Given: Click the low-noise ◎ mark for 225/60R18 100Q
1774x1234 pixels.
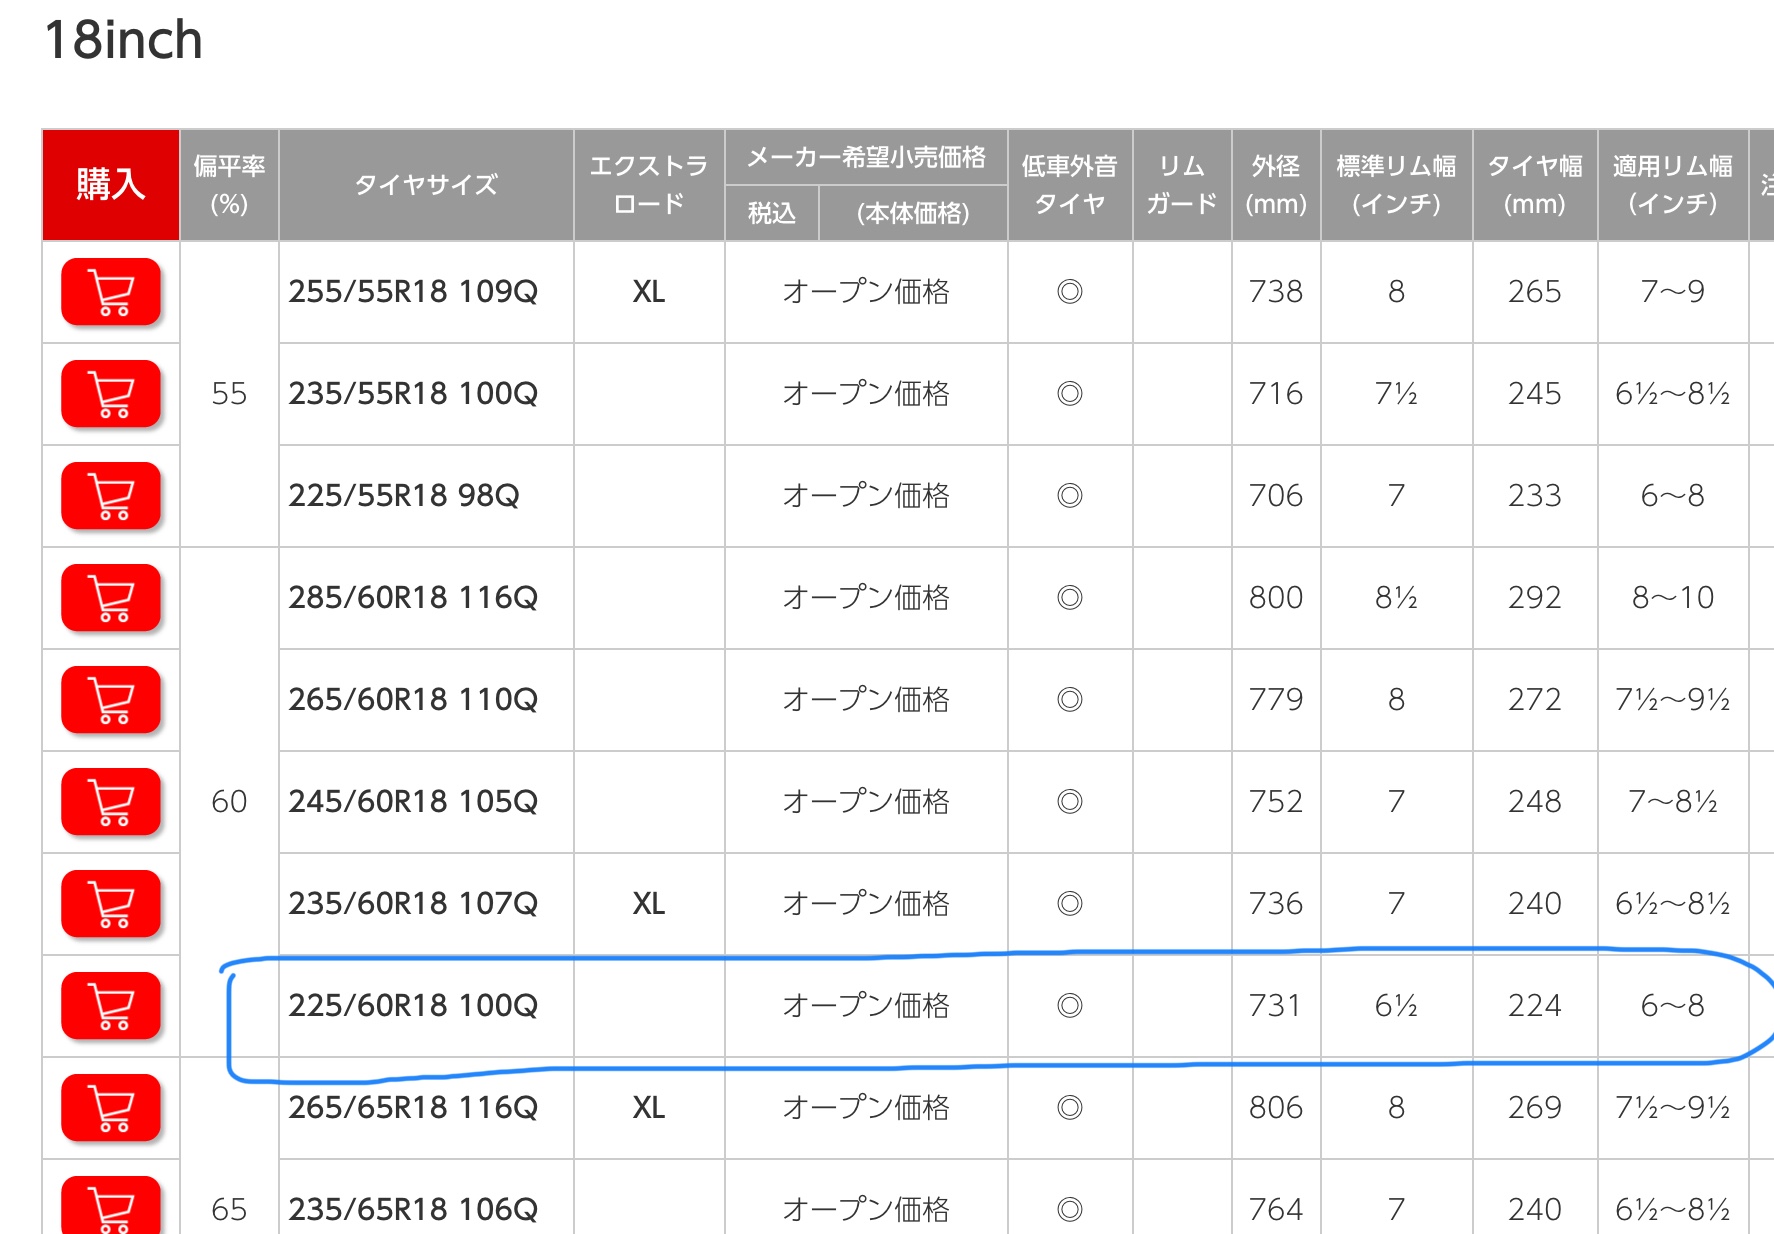Looking at the screenshot, I should 1070,1006.
